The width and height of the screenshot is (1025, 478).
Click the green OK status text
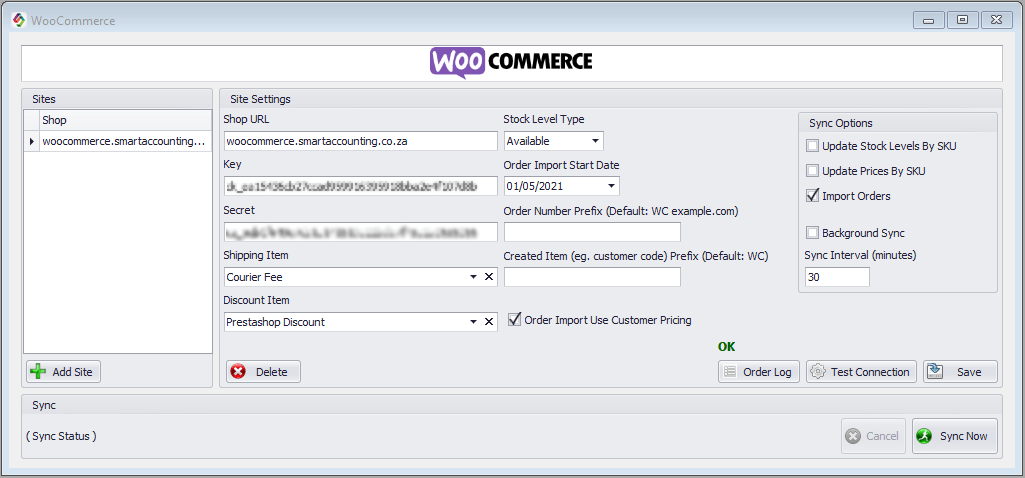point(727,347)
